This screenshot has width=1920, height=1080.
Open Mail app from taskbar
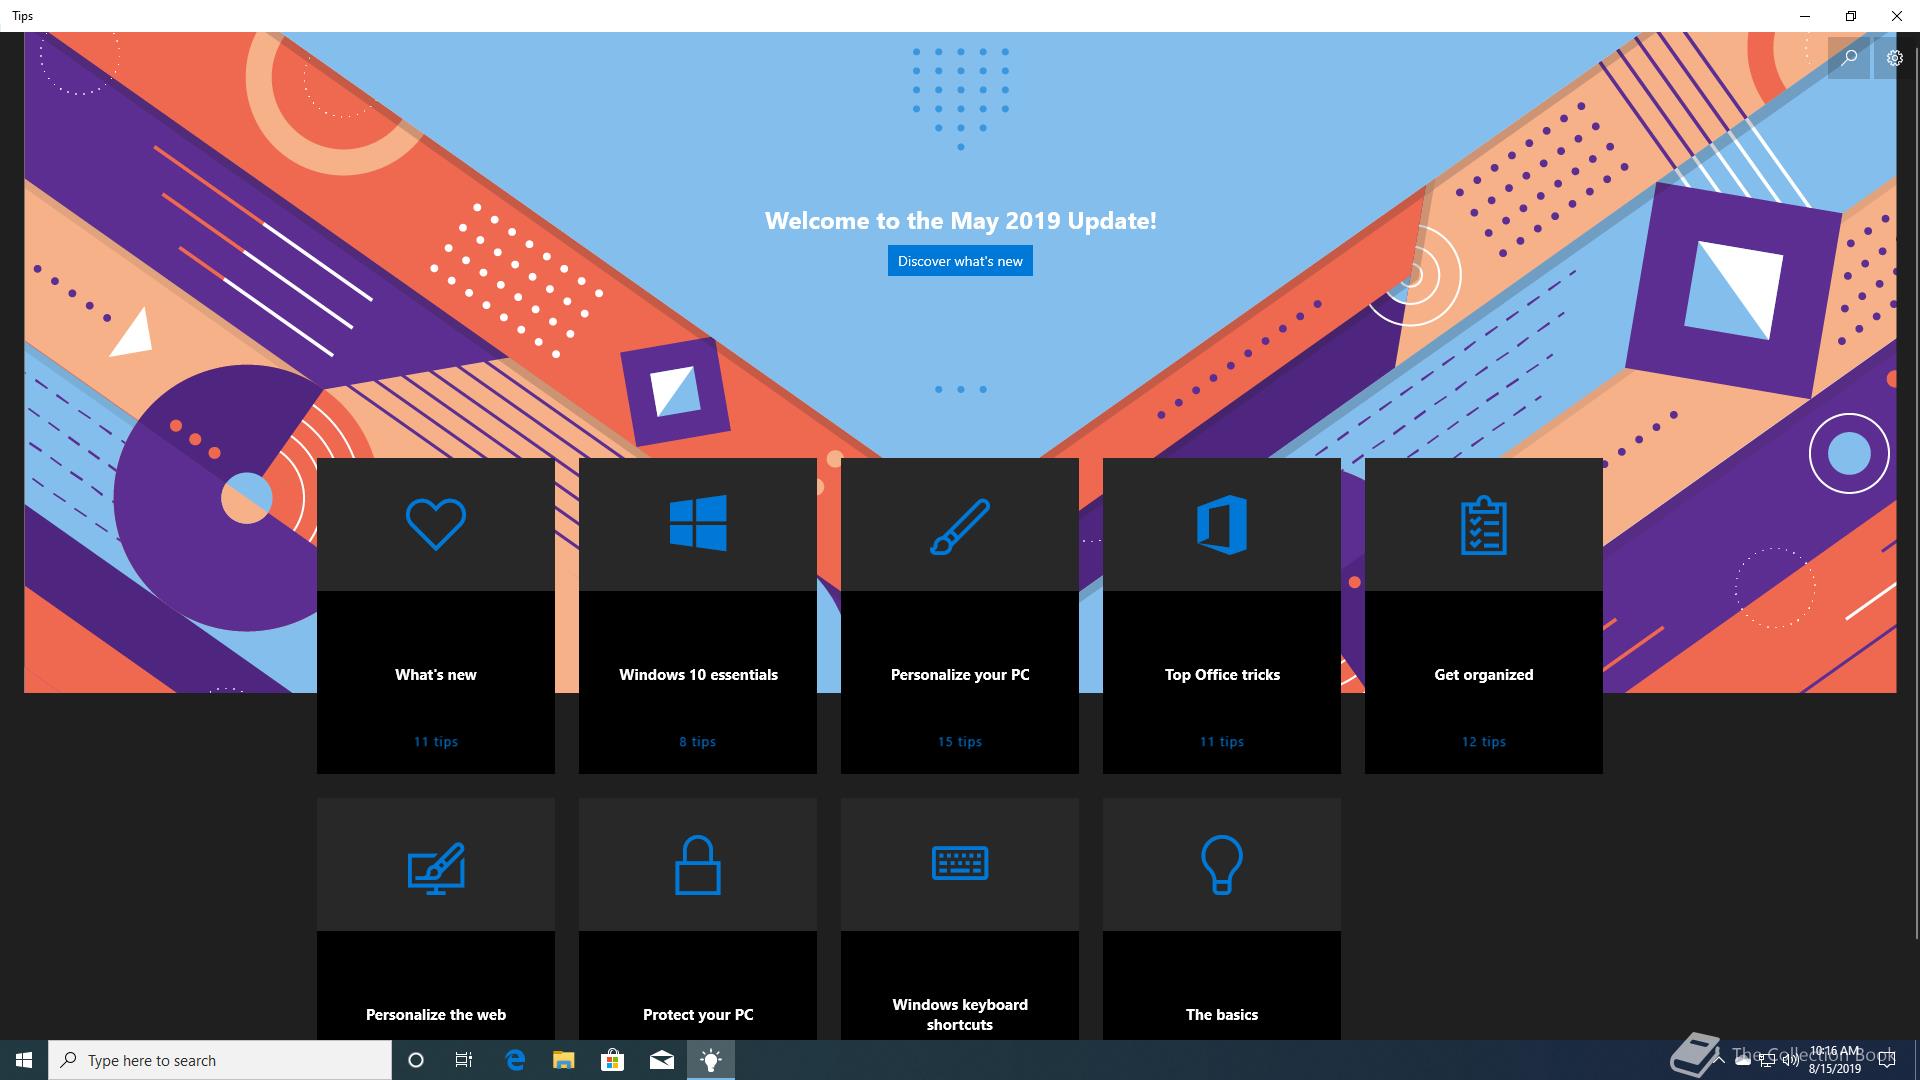662,1060
